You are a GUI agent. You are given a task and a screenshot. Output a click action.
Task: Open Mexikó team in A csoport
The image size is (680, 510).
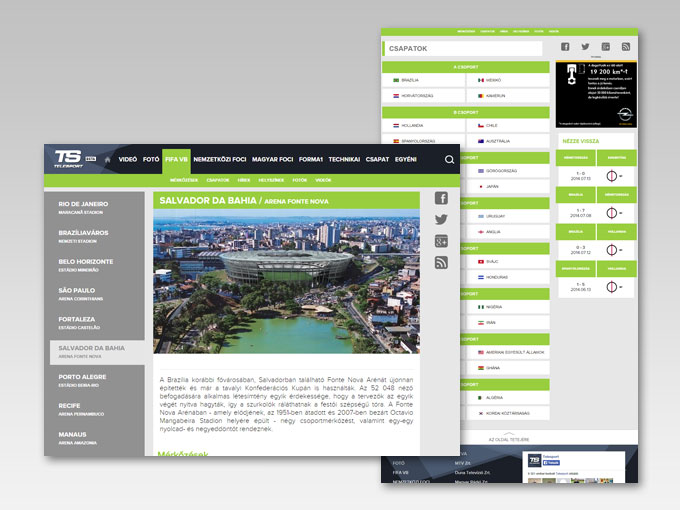508,80
